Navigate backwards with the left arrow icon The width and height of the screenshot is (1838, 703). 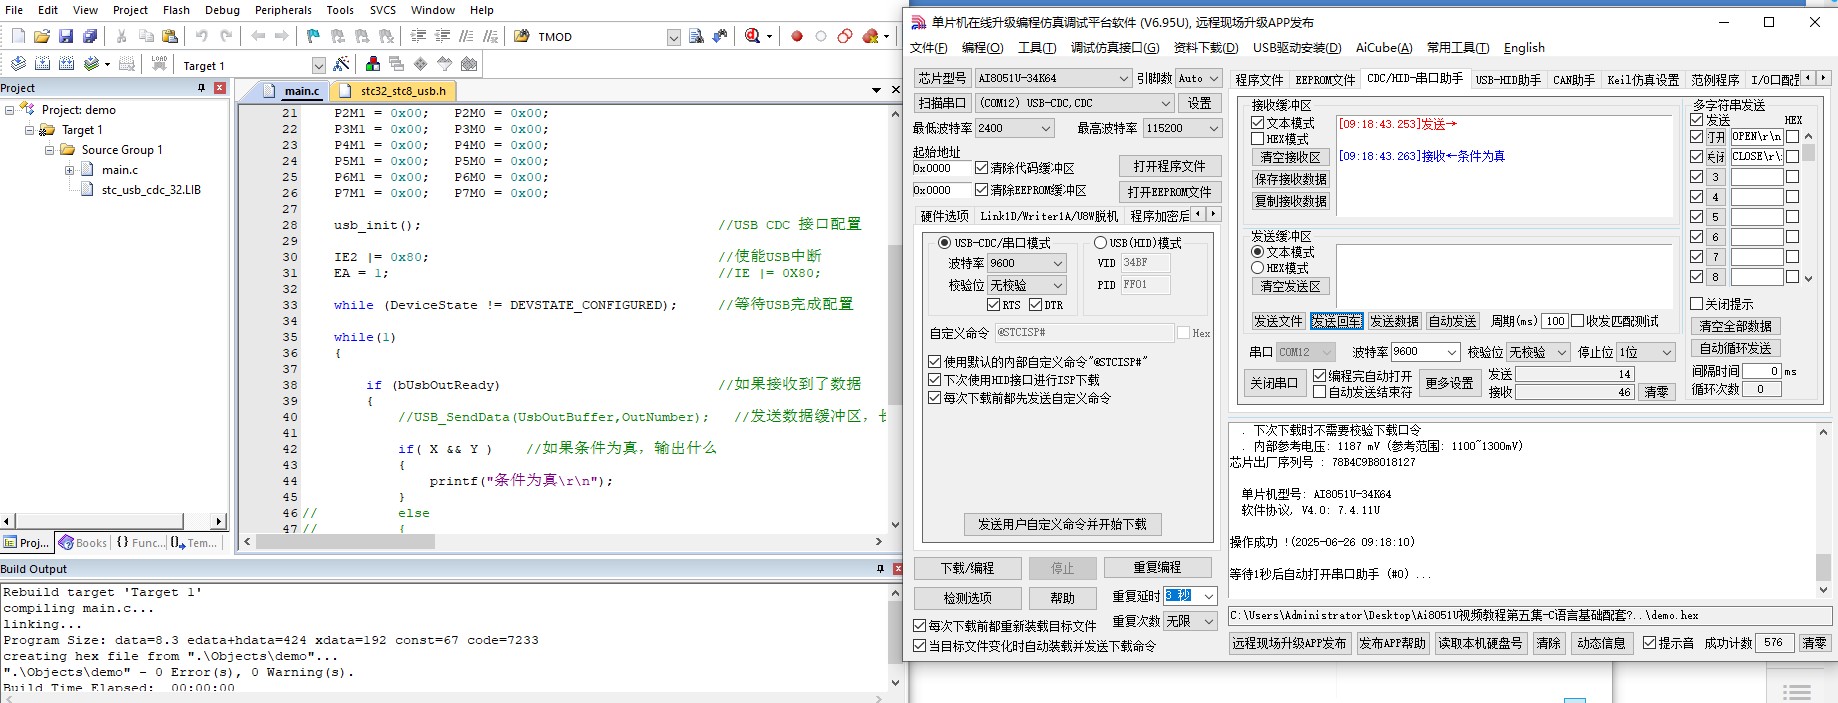(258, 36)
